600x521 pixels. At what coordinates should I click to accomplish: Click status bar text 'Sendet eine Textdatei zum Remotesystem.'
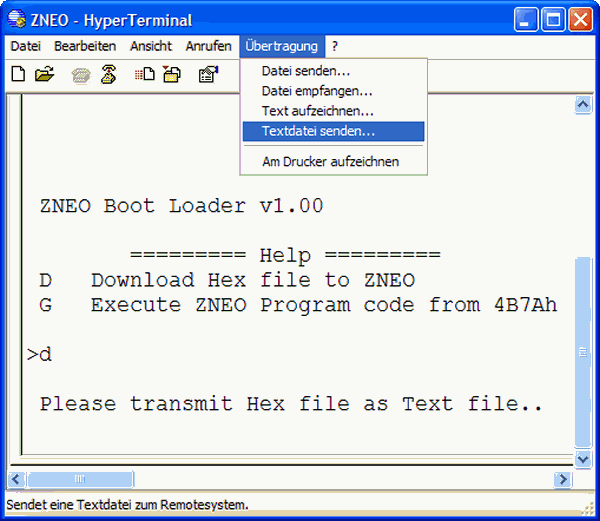(x=127, y=505)
